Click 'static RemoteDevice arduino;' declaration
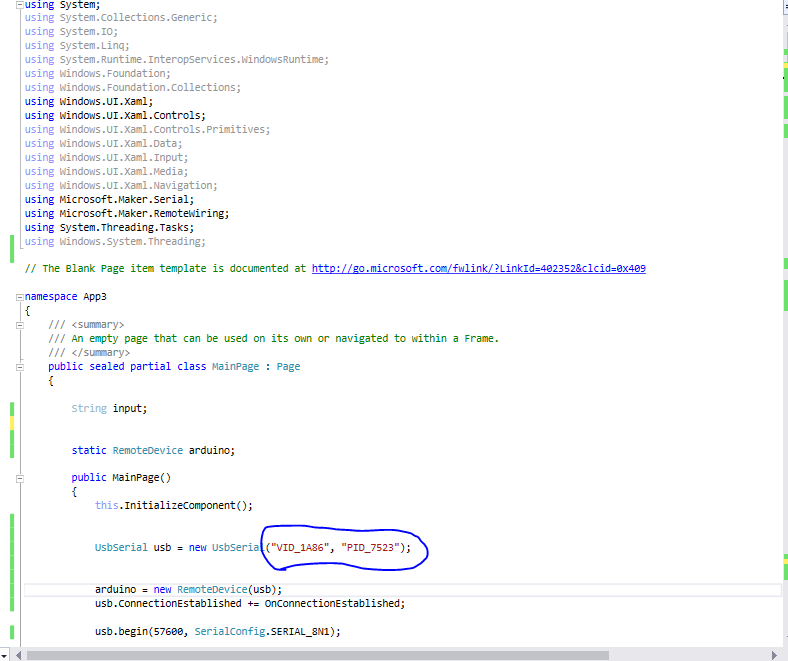 (153, 450)
